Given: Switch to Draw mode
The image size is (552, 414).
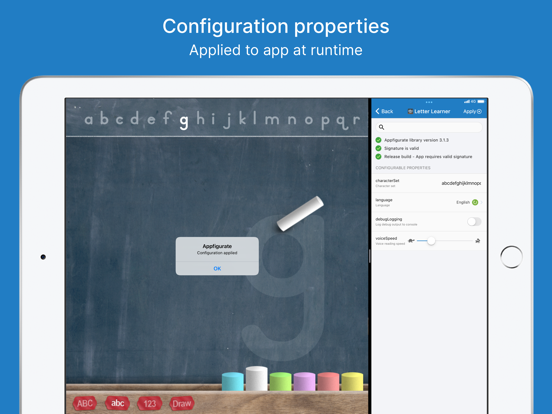Looking at the screenshot, I should point(182,403).
